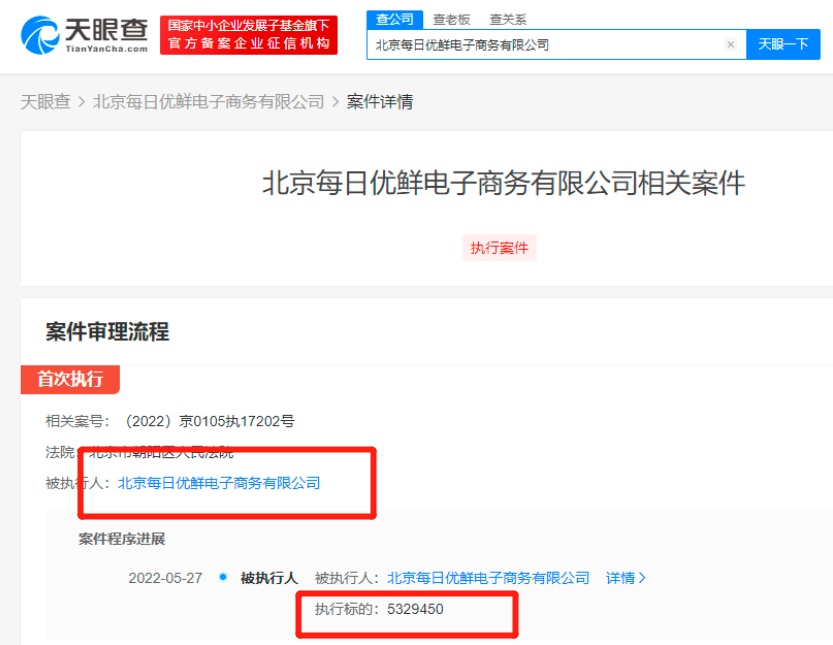Screen dimensions: 833x645
Task: Click the 天眼一下 search button
Action: (x=783, y=44)
